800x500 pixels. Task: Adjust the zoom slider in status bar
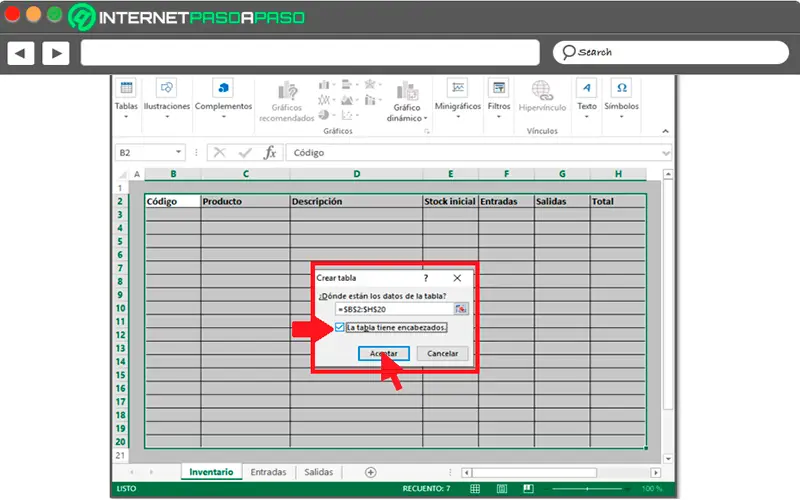587,489
